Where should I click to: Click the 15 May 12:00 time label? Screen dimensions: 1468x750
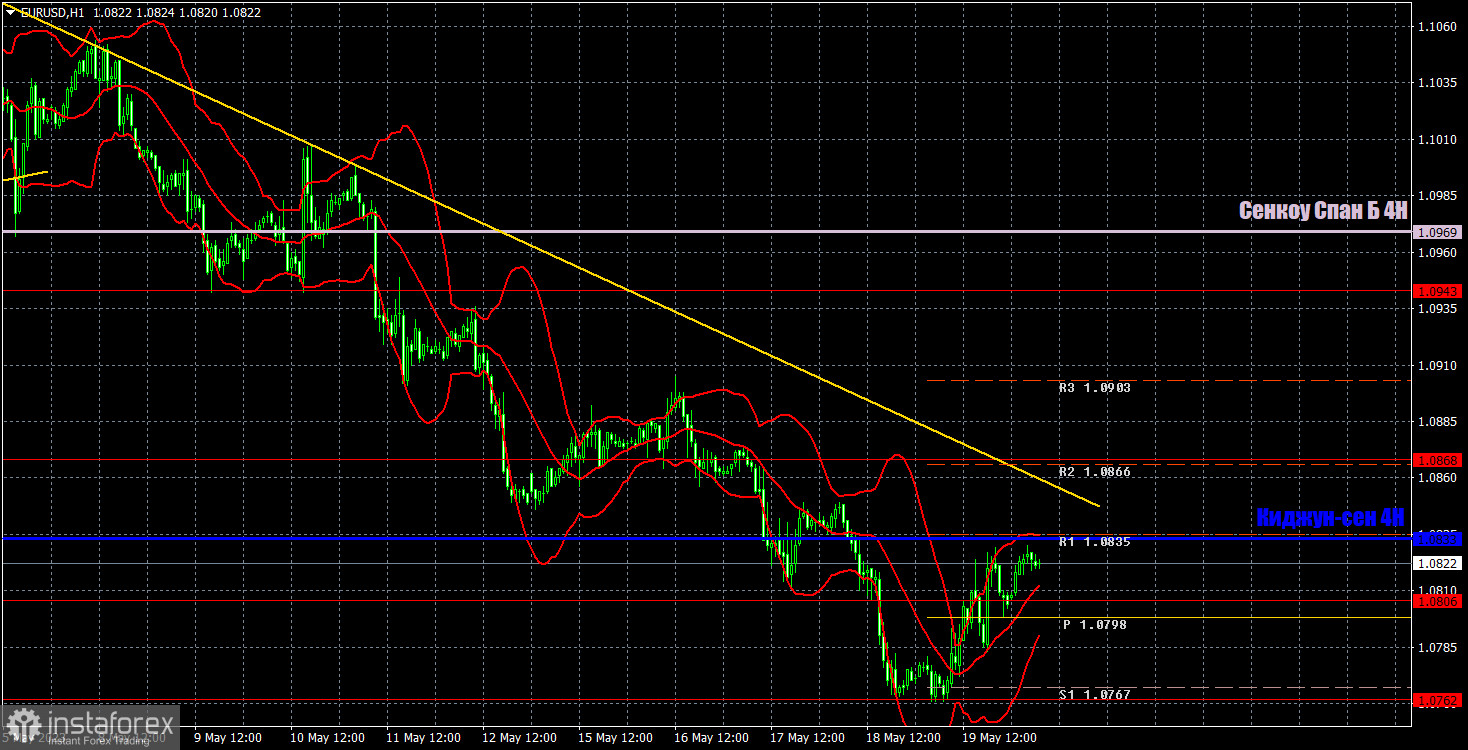[614, 738]
